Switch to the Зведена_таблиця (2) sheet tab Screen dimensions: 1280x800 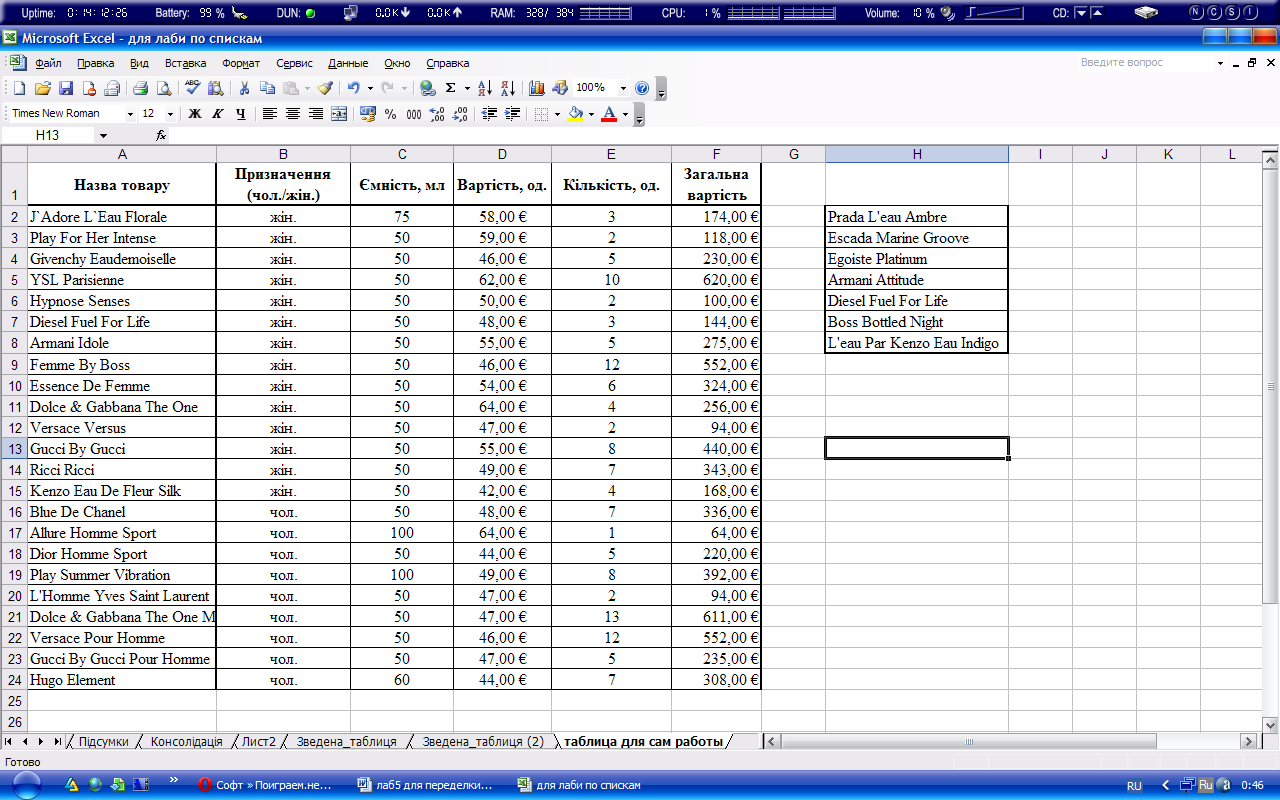(483, 741)
